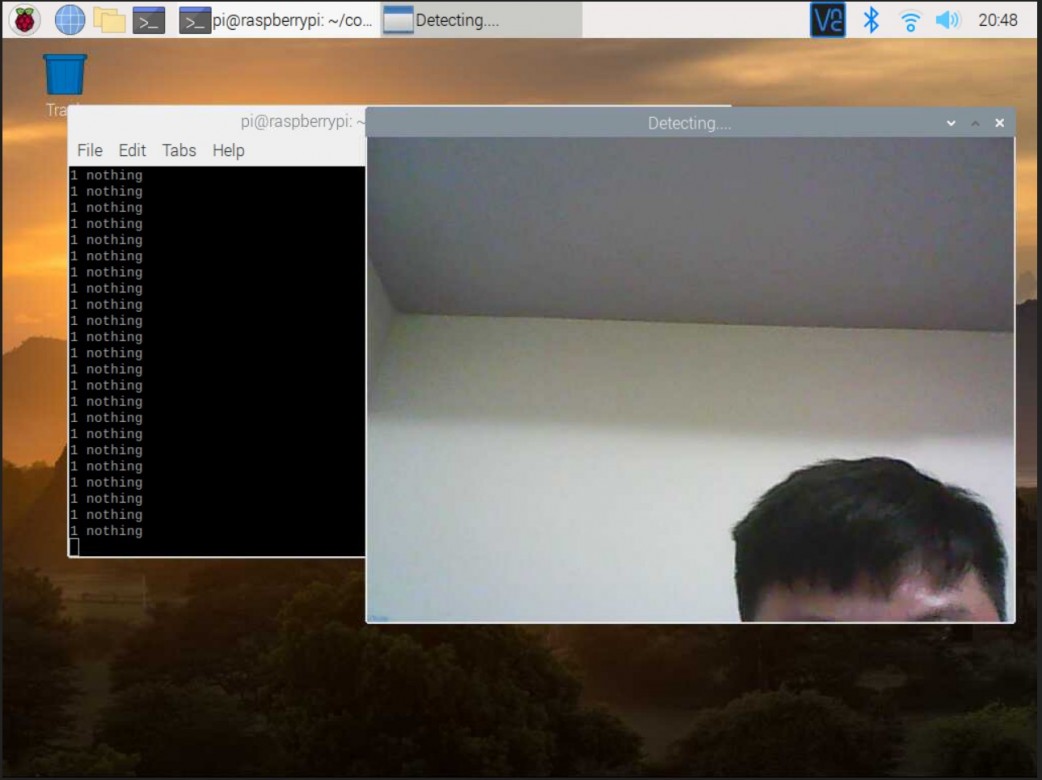Open the File Manager folder icon

point(108,19)
